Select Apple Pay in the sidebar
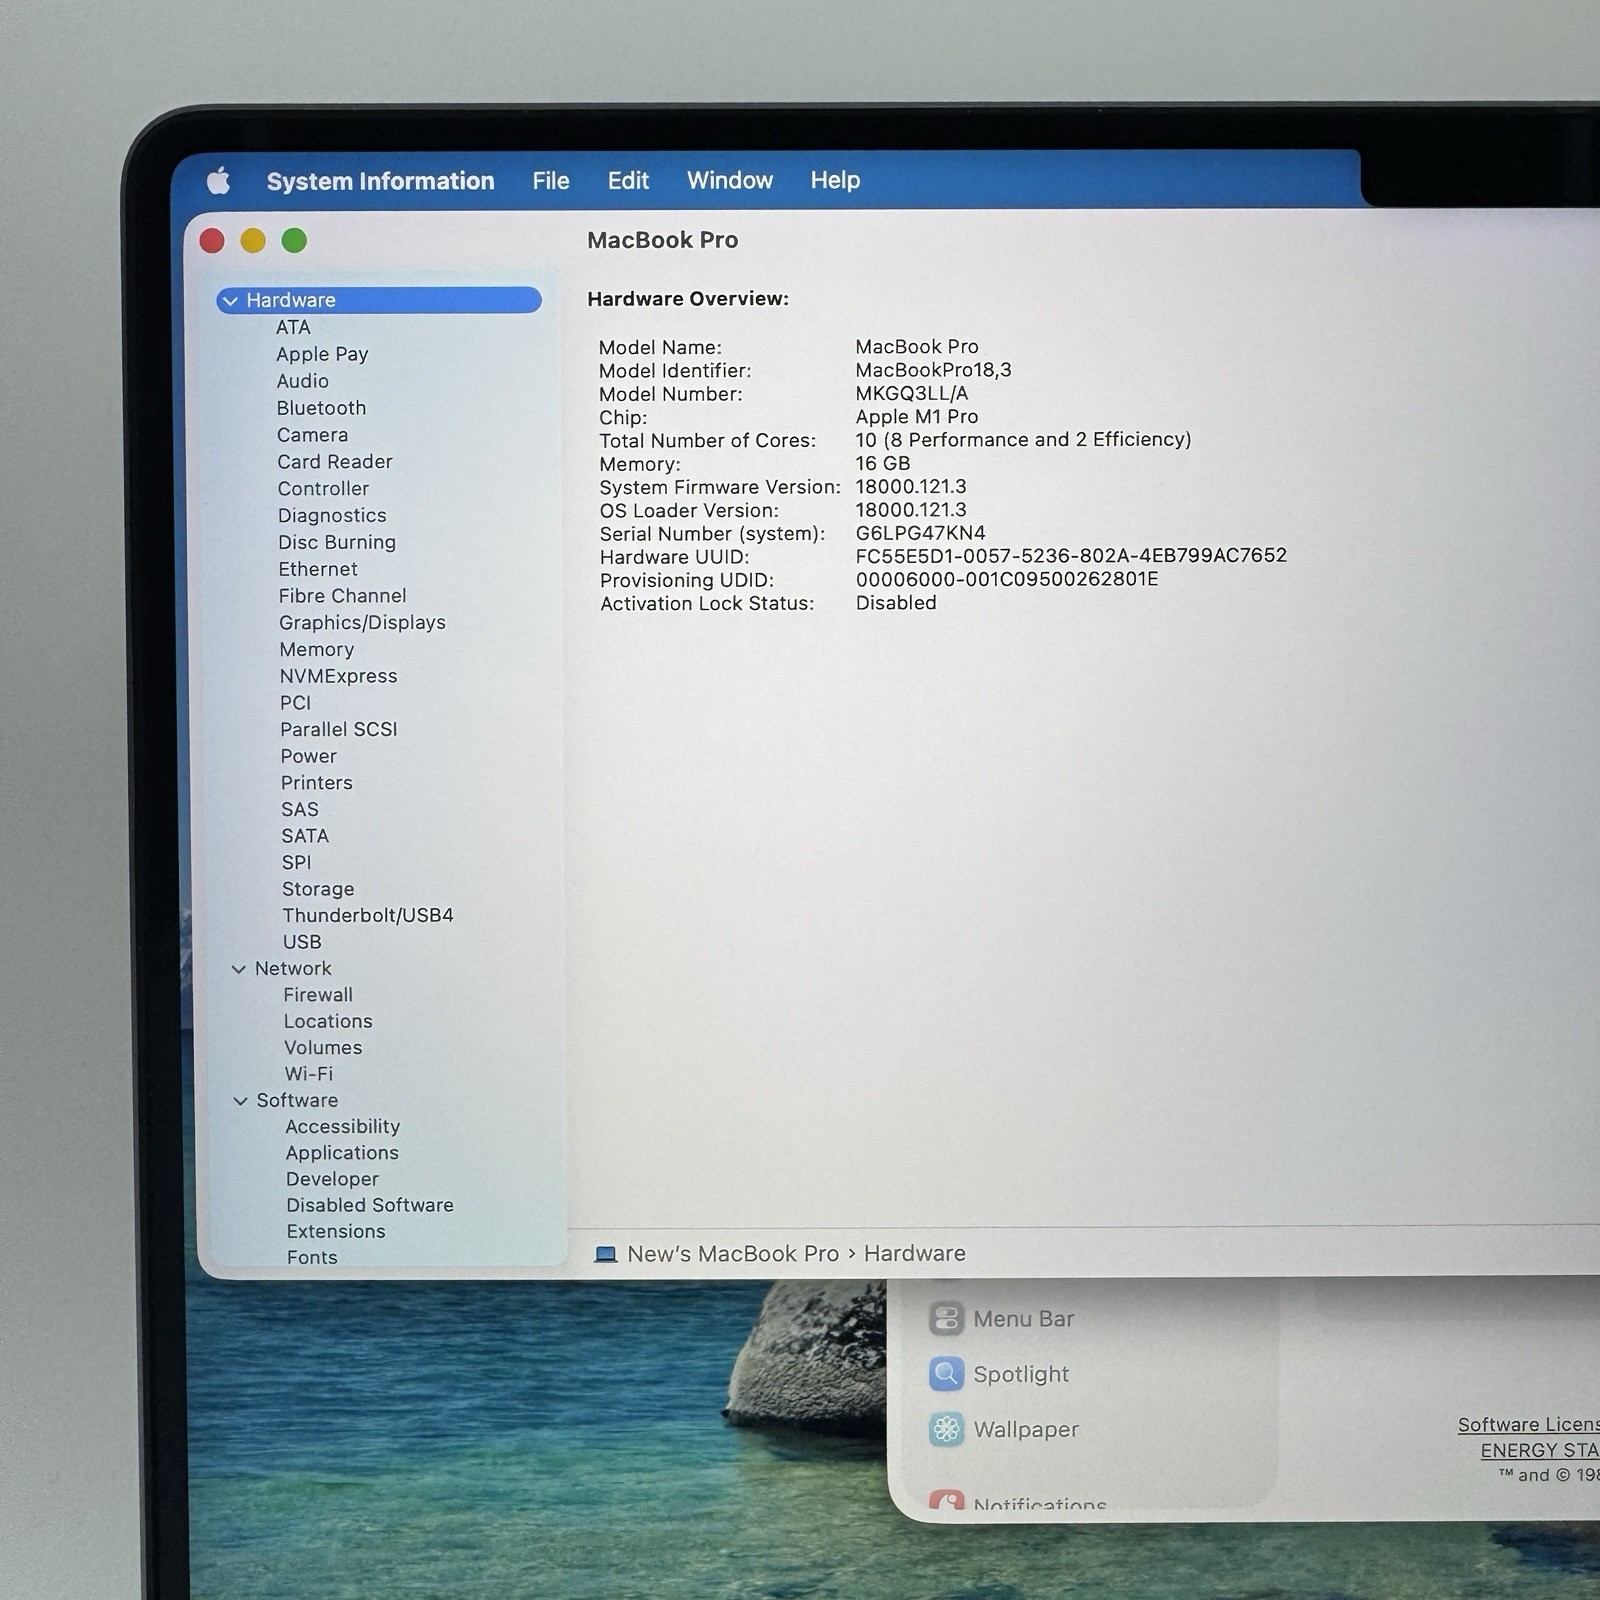Viewport: 1600px width, 1600px height. (322, 354)
